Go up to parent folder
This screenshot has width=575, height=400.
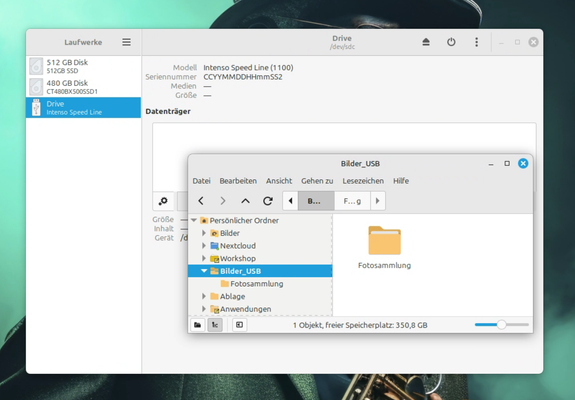245,201
